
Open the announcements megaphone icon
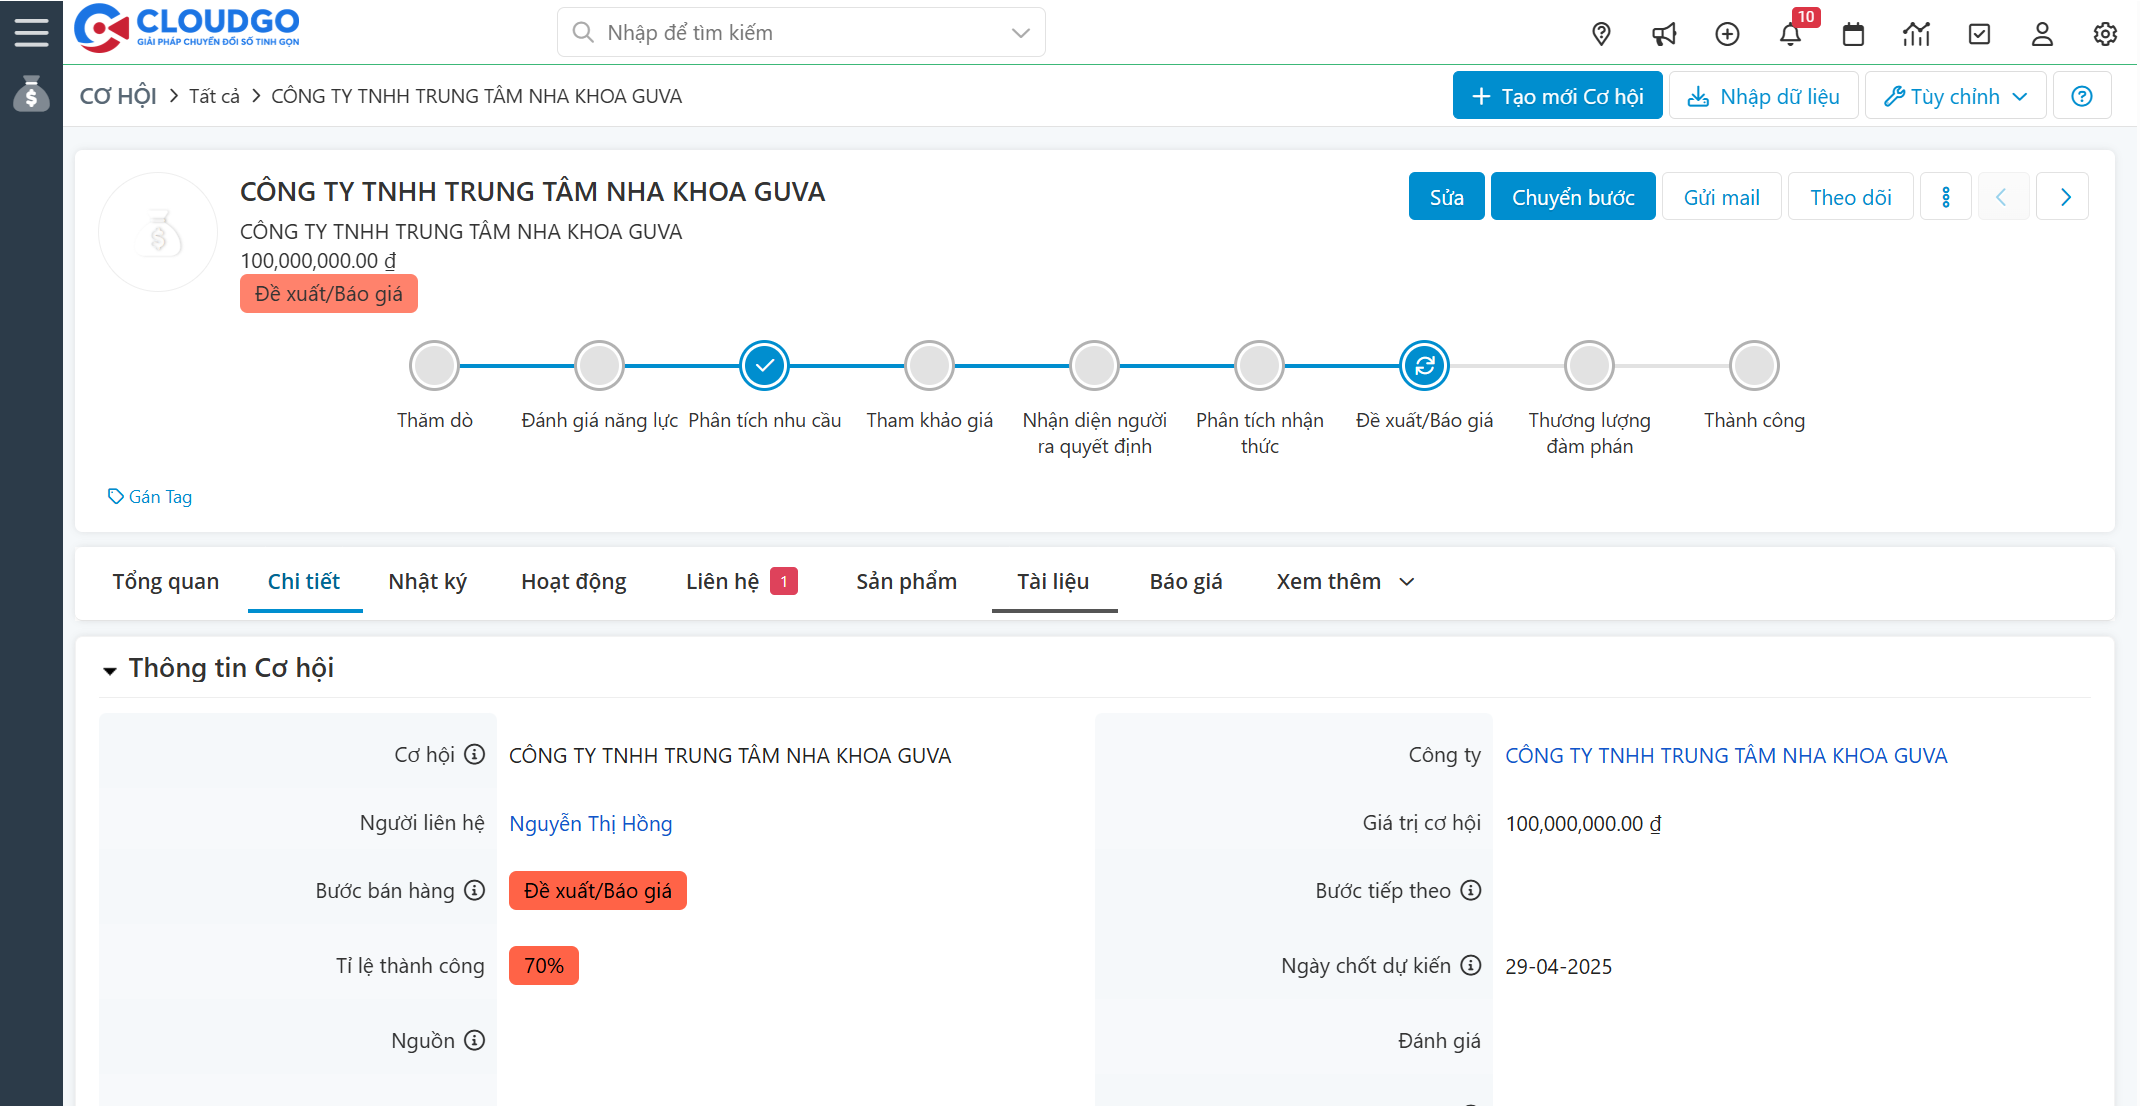(1664, 34)
